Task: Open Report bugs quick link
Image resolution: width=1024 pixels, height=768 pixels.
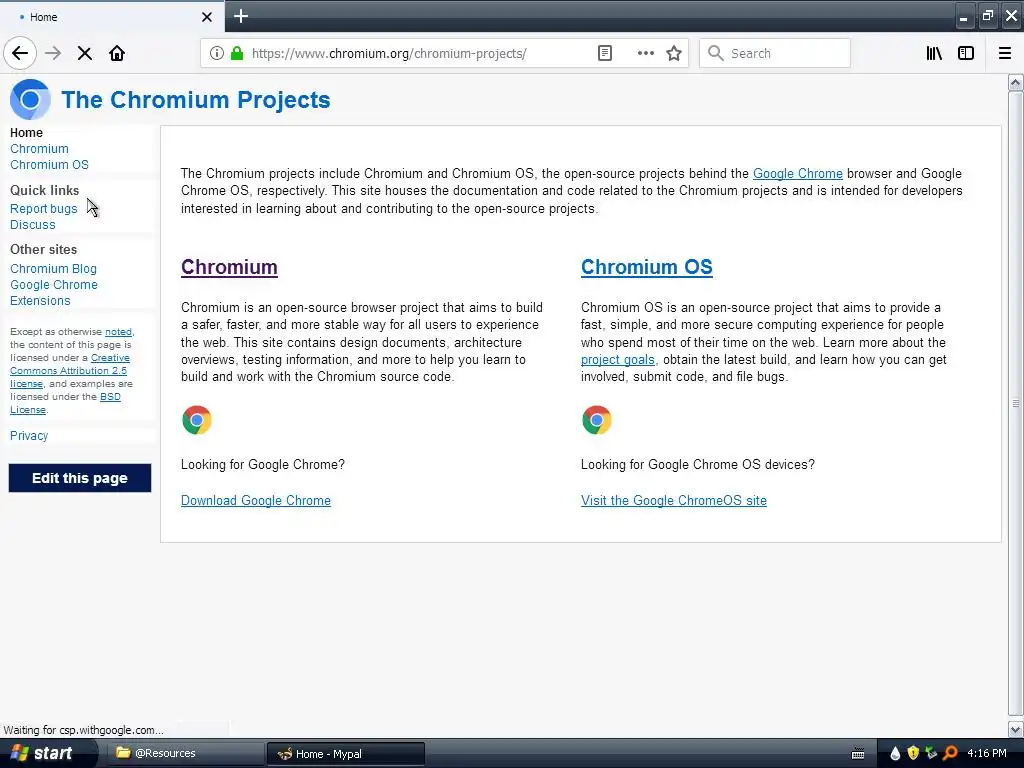Action: click(43, 209)
